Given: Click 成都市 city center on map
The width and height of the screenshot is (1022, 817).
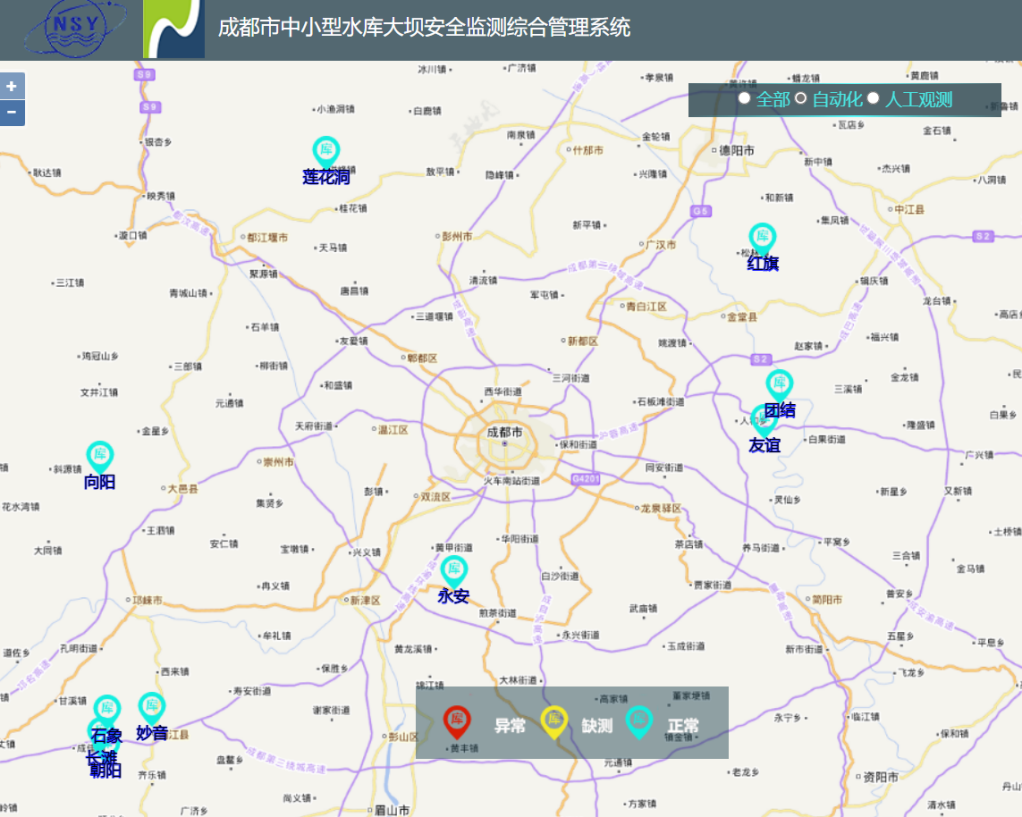Looking at the screenshot, I should tap(503, 432).
